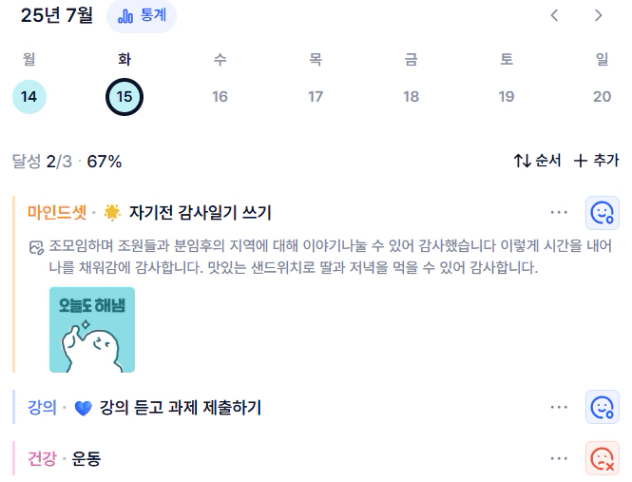Toggle smiley status for 강의 듣고 과제 제출하기

602,407
